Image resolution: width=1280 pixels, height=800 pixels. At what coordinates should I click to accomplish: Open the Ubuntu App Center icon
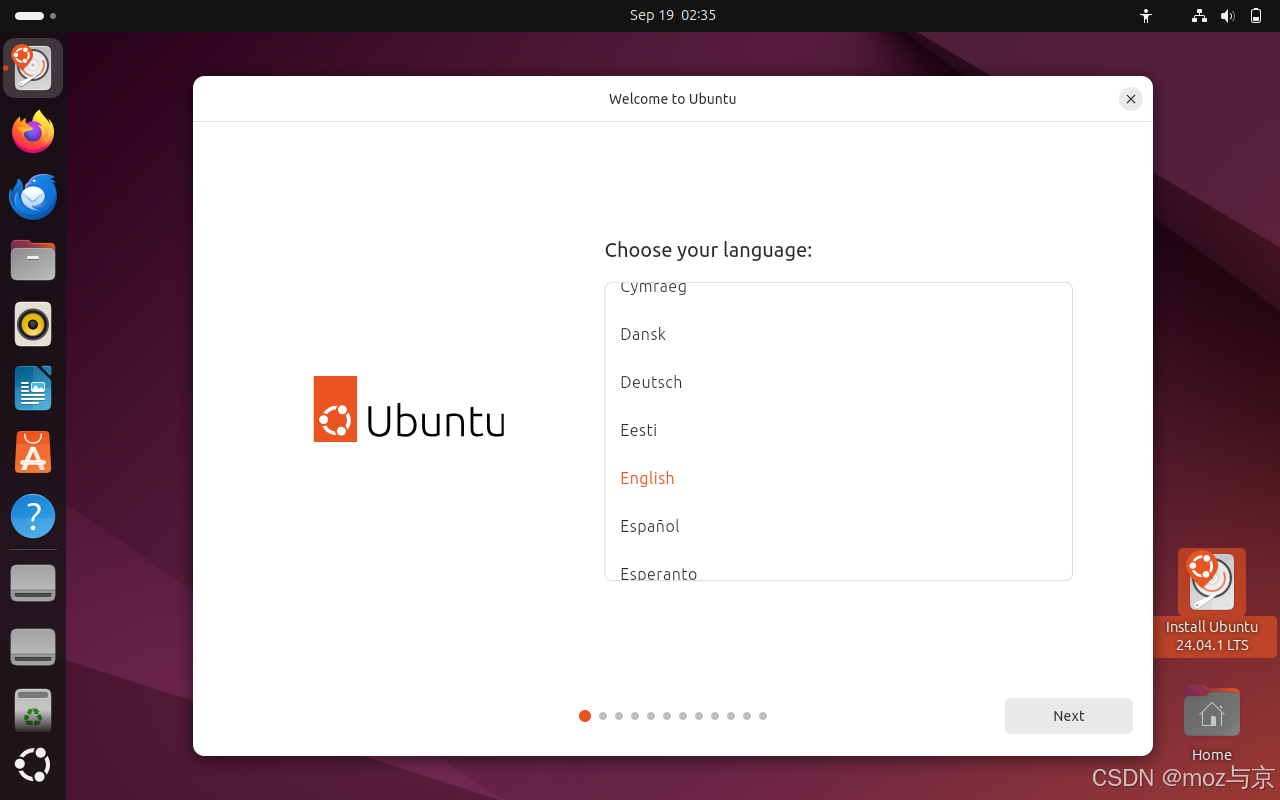33,452
